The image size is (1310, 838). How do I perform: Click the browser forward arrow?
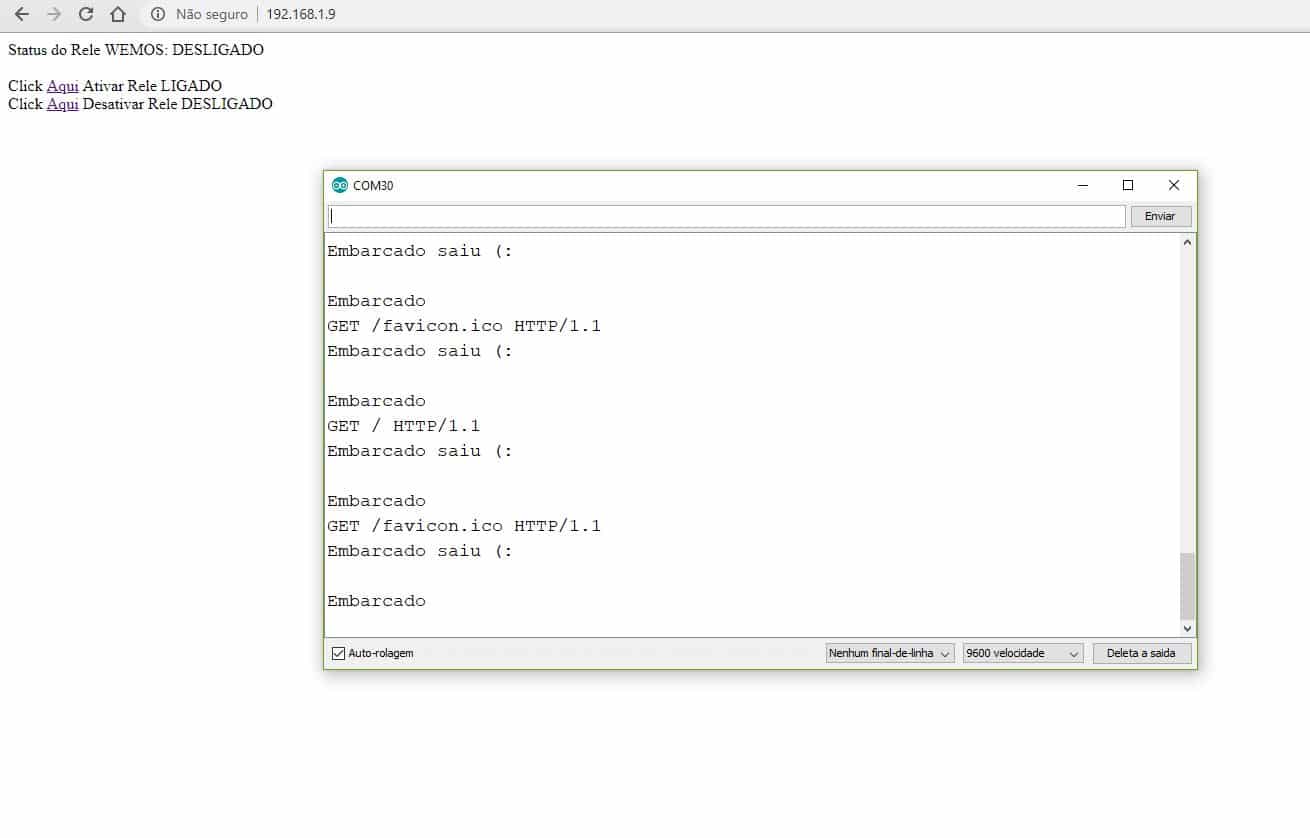[54, 14]
